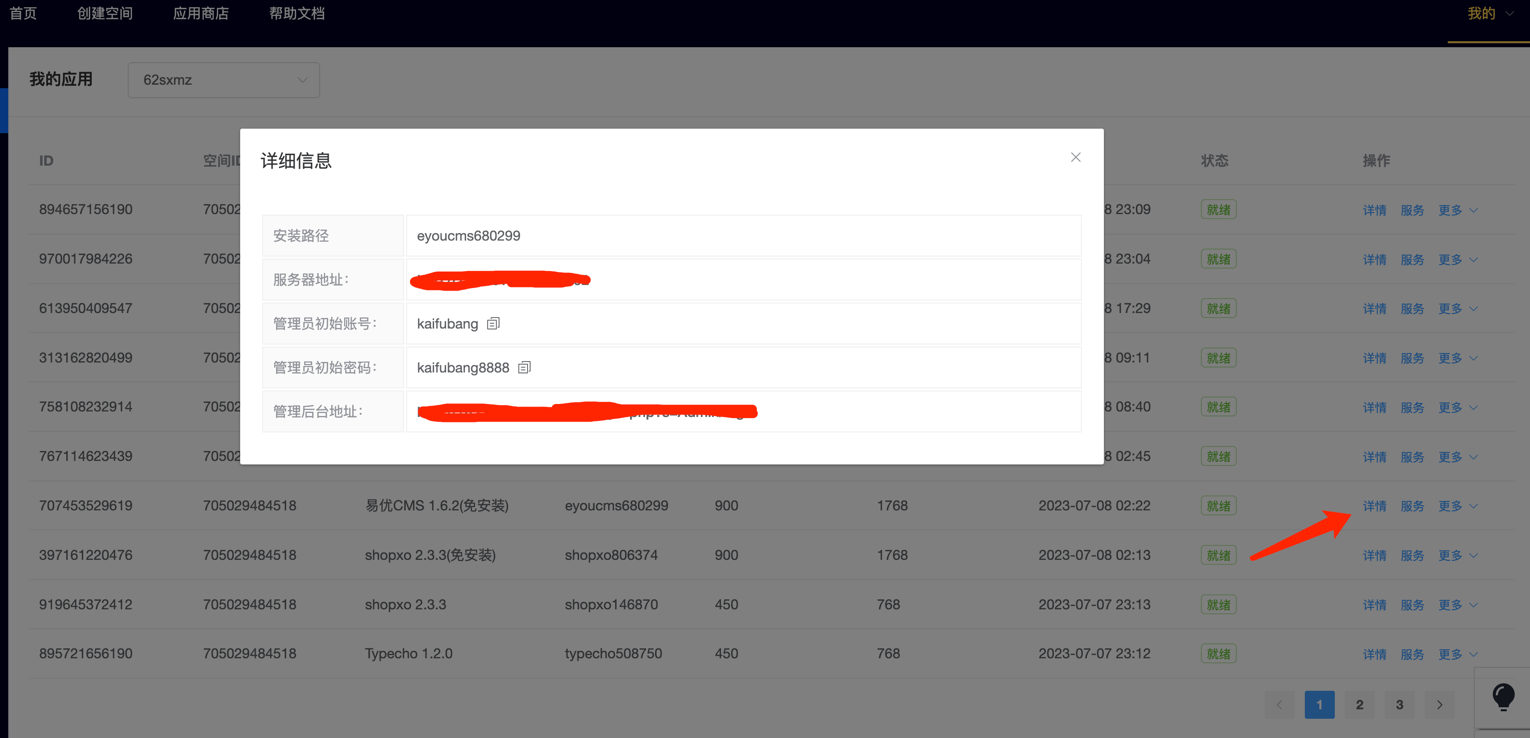Go to previous page arrow

point(1279,705)
